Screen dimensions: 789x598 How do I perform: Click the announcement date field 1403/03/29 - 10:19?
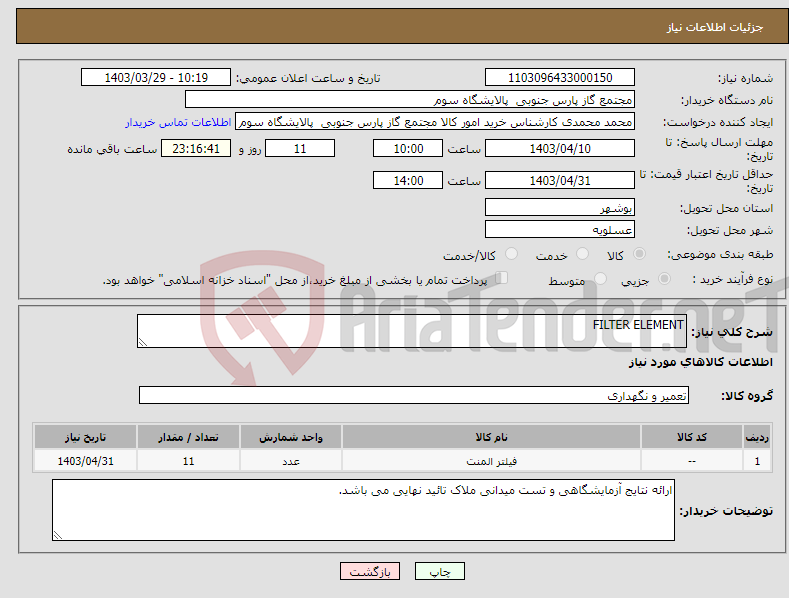156,78
